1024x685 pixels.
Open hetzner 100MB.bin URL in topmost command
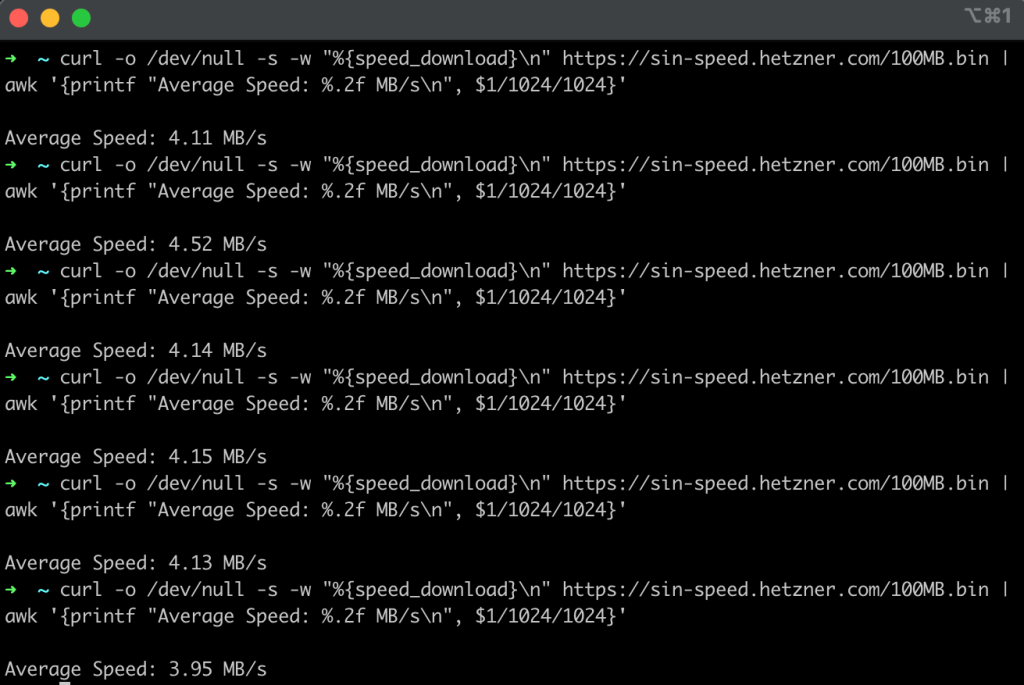(x=775, y=59)
